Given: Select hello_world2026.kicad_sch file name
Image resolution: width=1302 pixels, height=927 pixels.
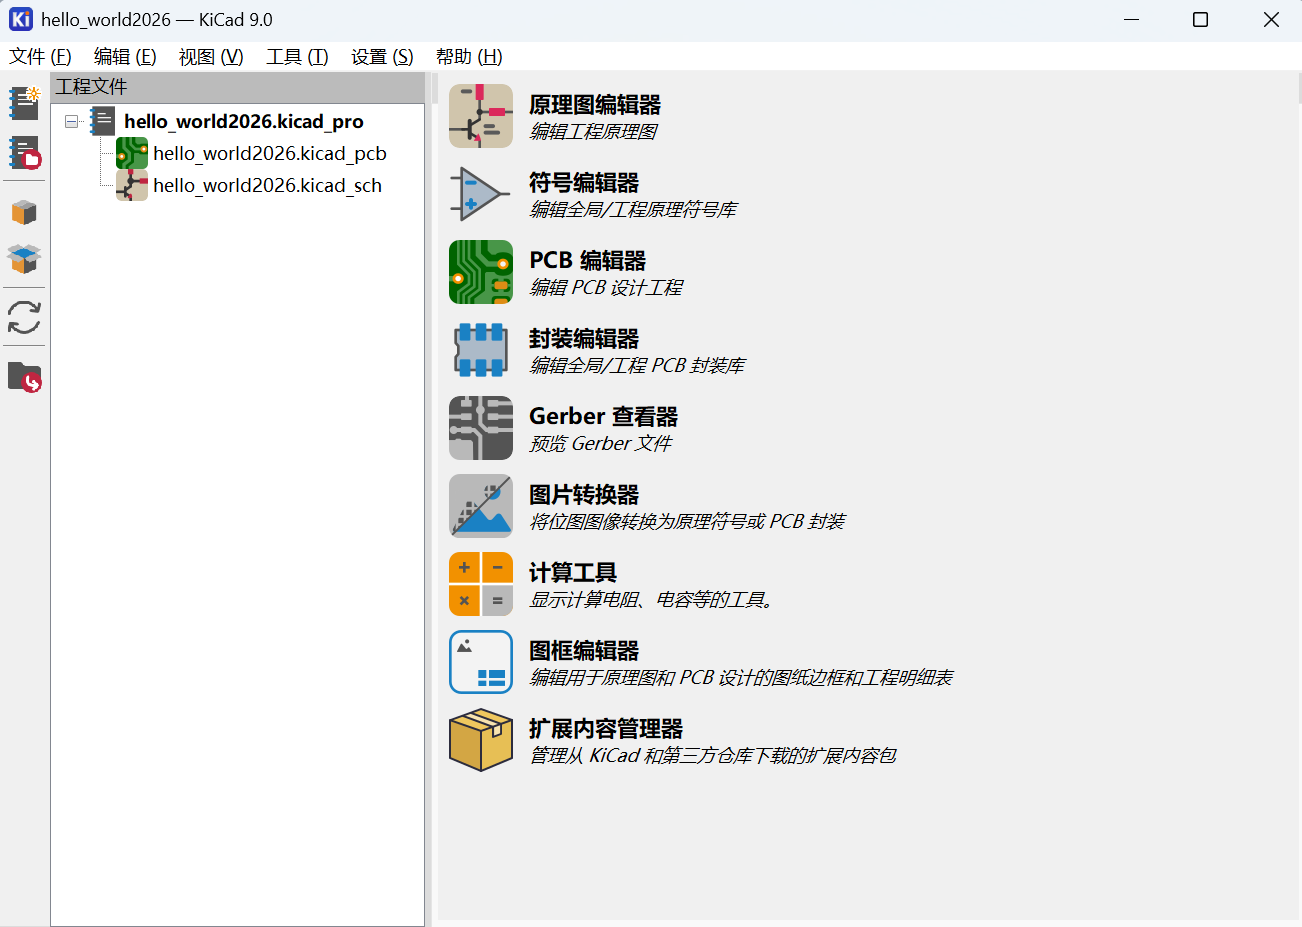Looking at the screenshot, I should tap(268, 185).
